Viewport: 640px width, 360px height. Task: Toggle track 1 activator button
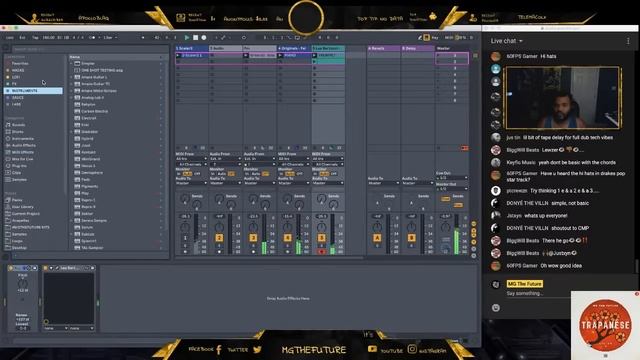(x=185, y=238)
